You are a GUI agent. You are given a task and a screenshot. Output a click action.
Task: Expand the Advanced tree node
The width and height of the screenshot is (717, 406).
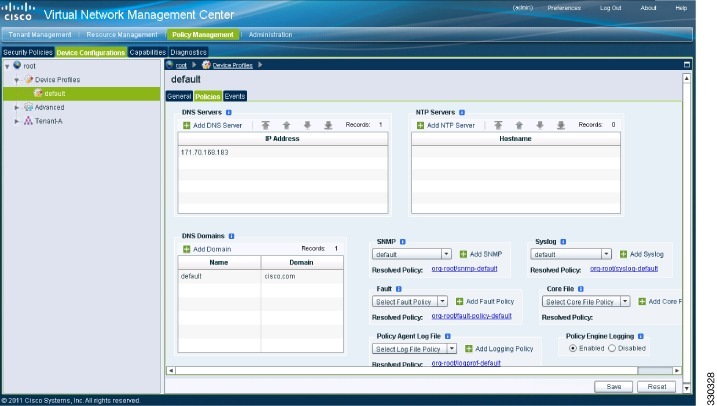(x=16, y=108)
